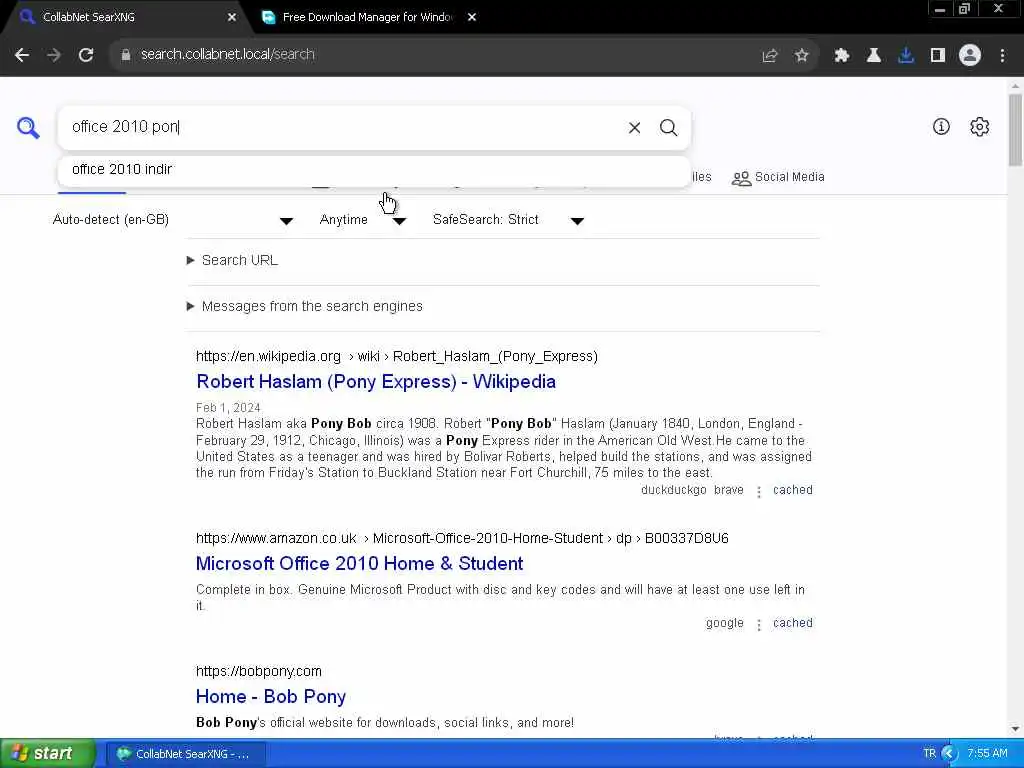
Task: Click the scrollbar down arrow
Action: click(1015, 729)
